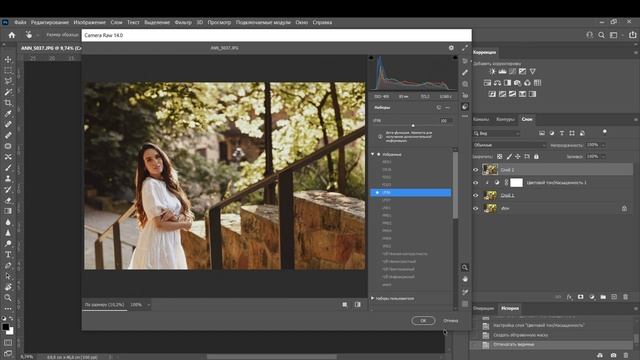Select the Type tool (T) in the left toolbar

coord(8,254)
